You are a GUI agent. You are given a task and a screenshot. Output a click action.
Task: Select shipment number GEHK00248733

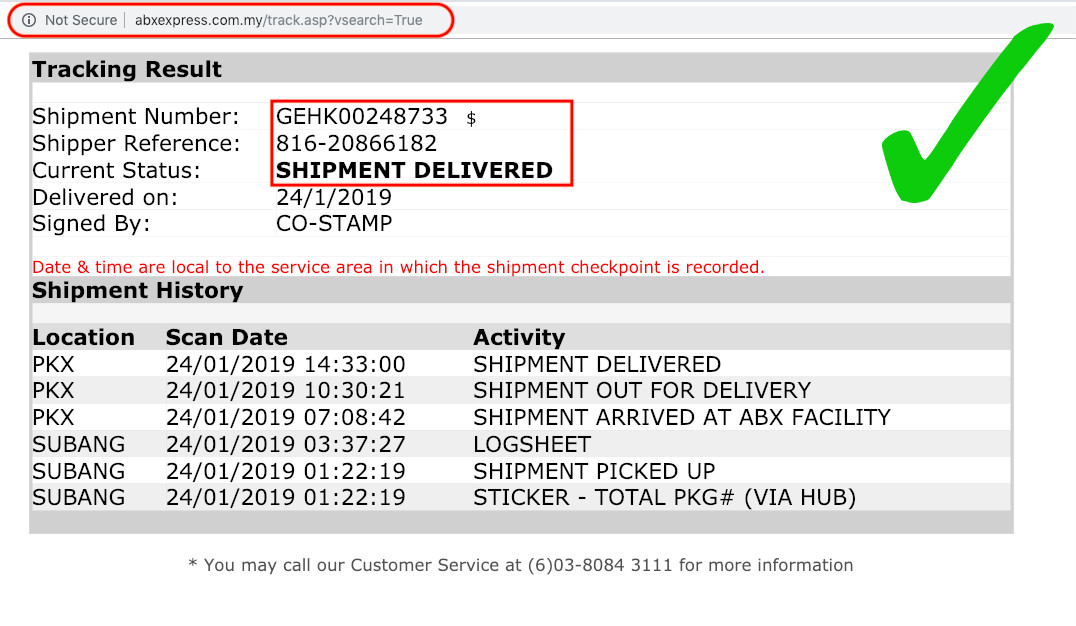(362, 117)
